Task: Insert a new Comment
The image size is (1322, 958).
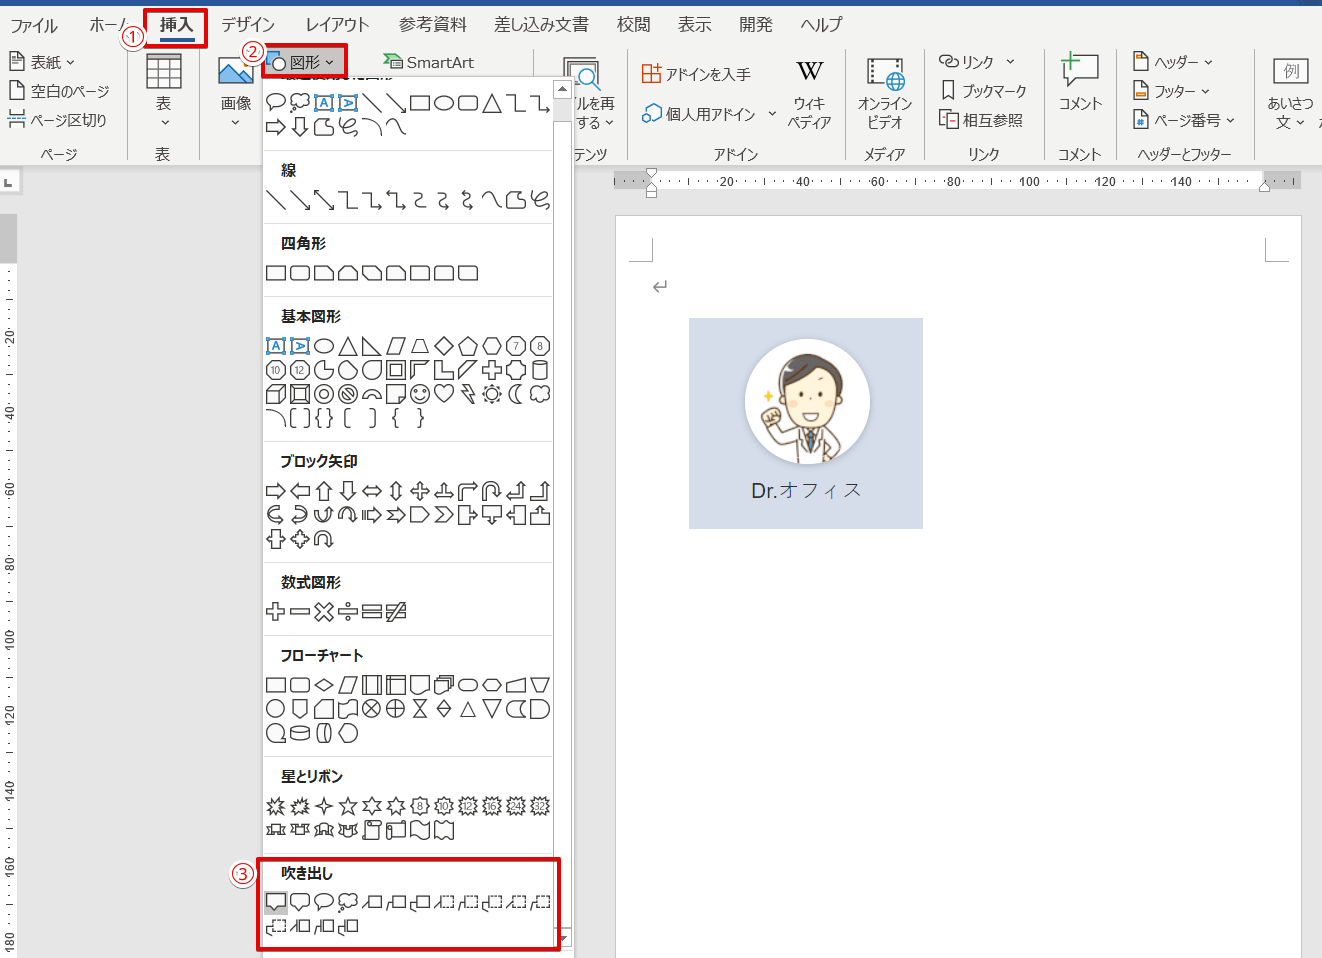Action: (x=1080, y=84)
